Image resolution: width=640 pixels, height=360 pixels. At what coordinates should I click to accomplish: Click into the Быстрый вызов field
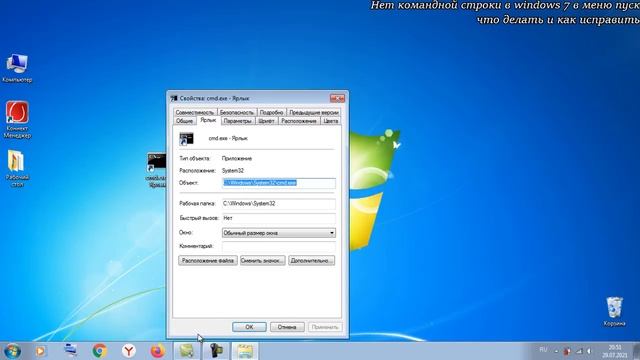279,218
